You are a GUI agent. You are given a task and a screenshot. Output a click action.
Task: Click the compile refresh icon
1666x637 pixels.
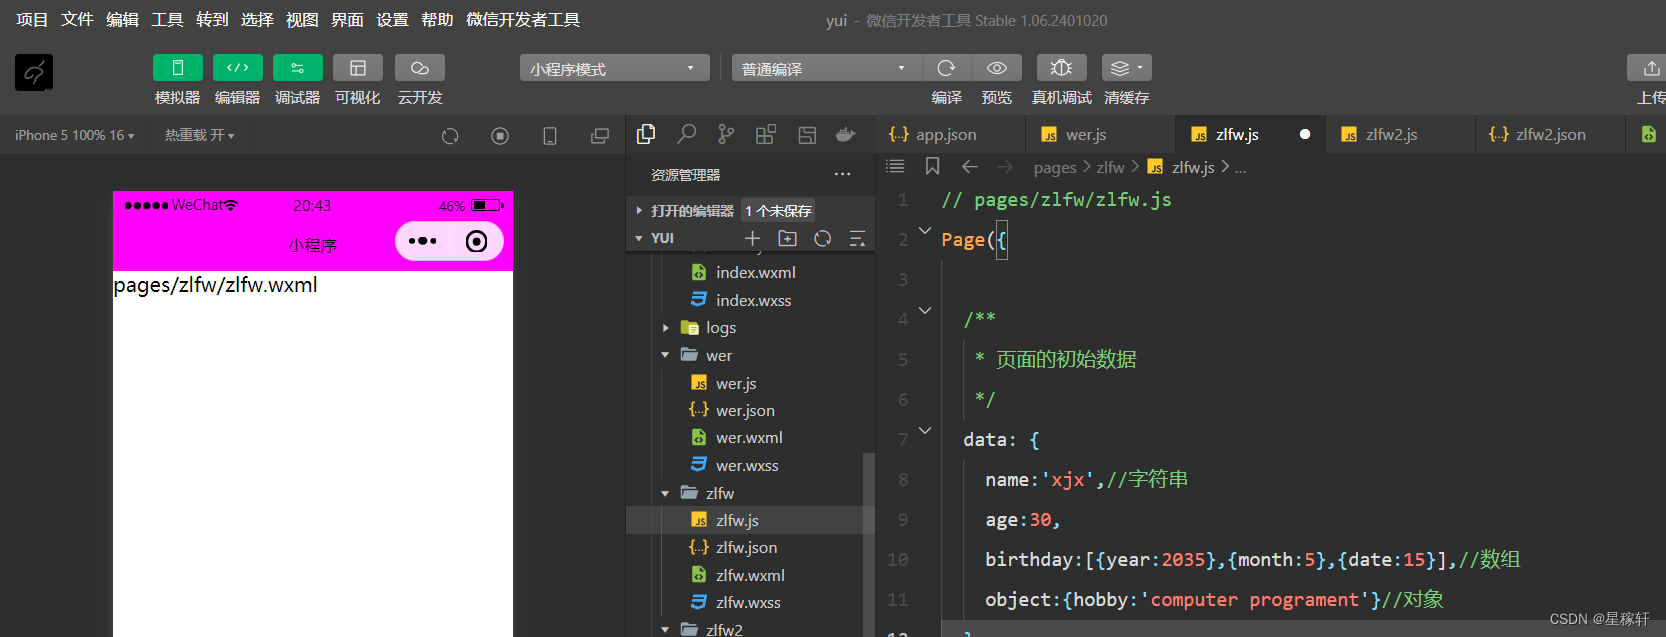click(946, 68)
